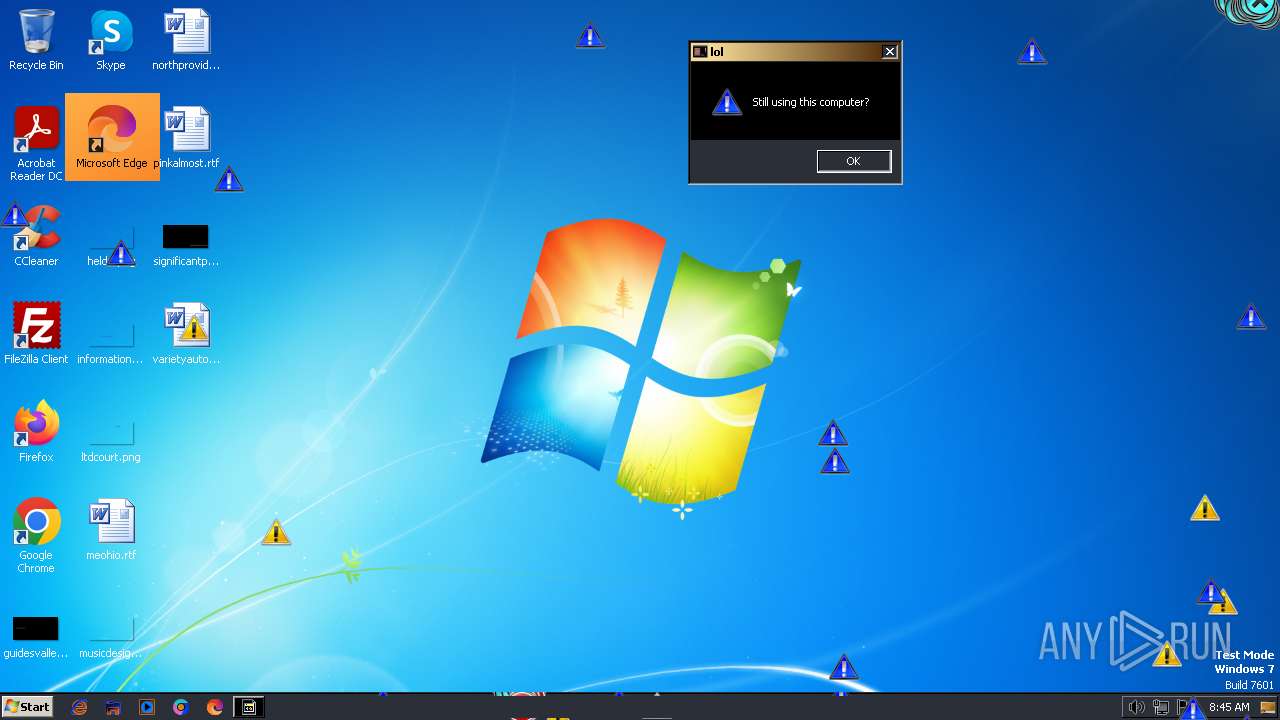
Task: Select the significantp... file icon
Action: tap(186, 245)
